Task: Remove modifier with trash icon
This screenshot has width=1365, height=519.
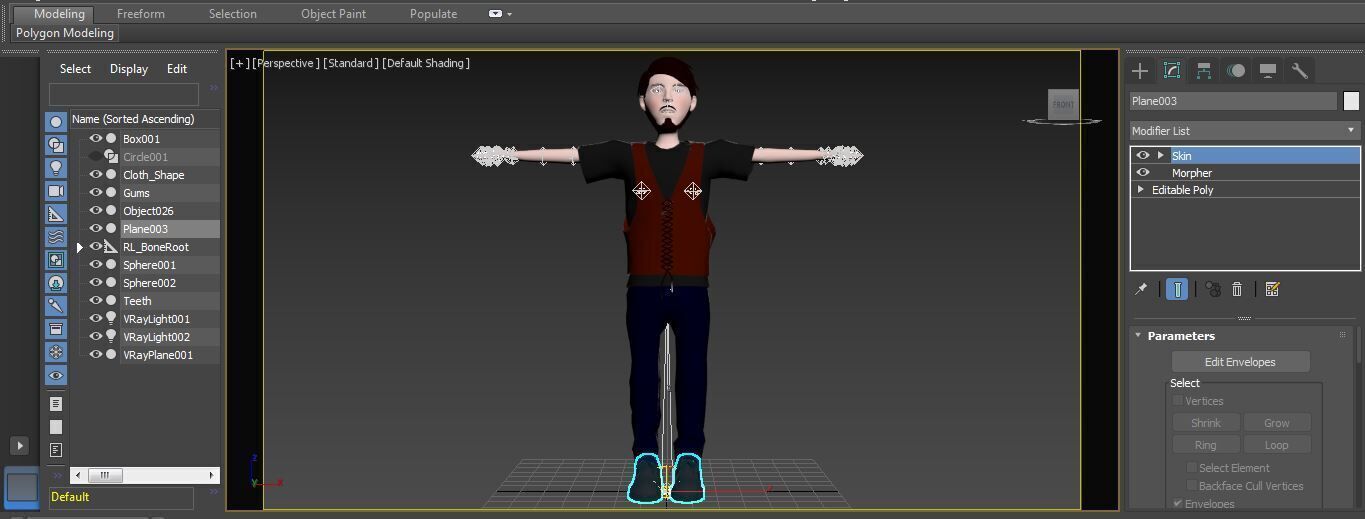Action: click(x=1237, y=289)
